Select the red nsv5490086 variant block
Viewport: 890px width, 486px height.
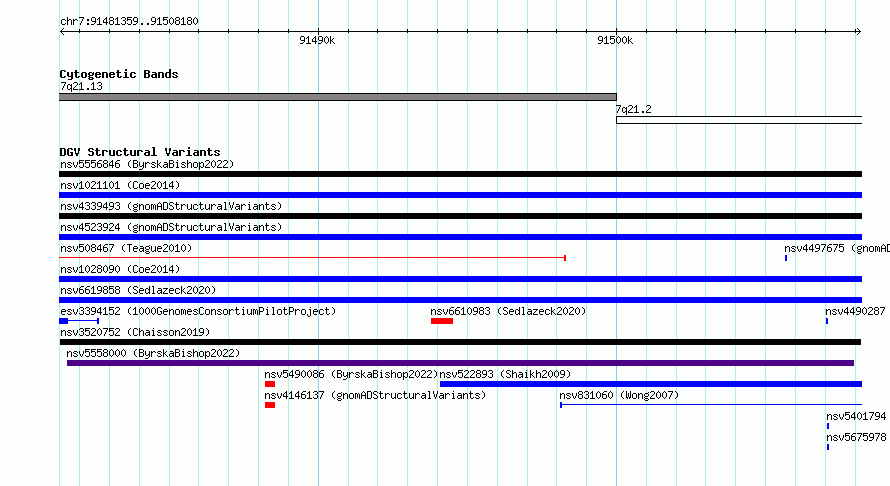pos(270,384)
